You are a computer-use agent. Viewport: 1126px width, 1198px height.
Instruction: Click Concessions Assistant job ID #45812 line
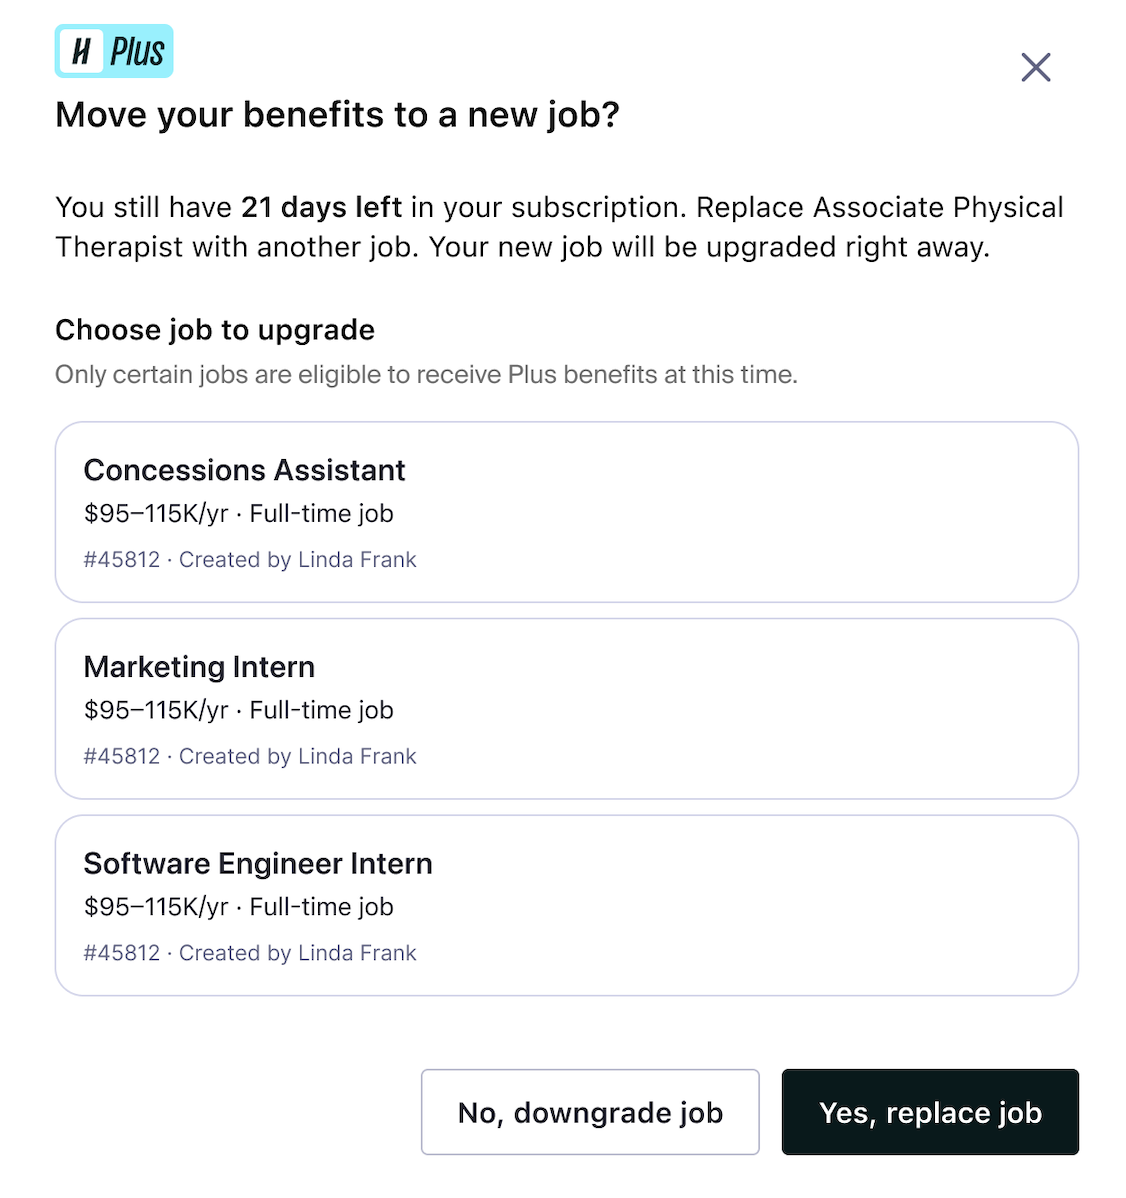(x=250, y=559)
